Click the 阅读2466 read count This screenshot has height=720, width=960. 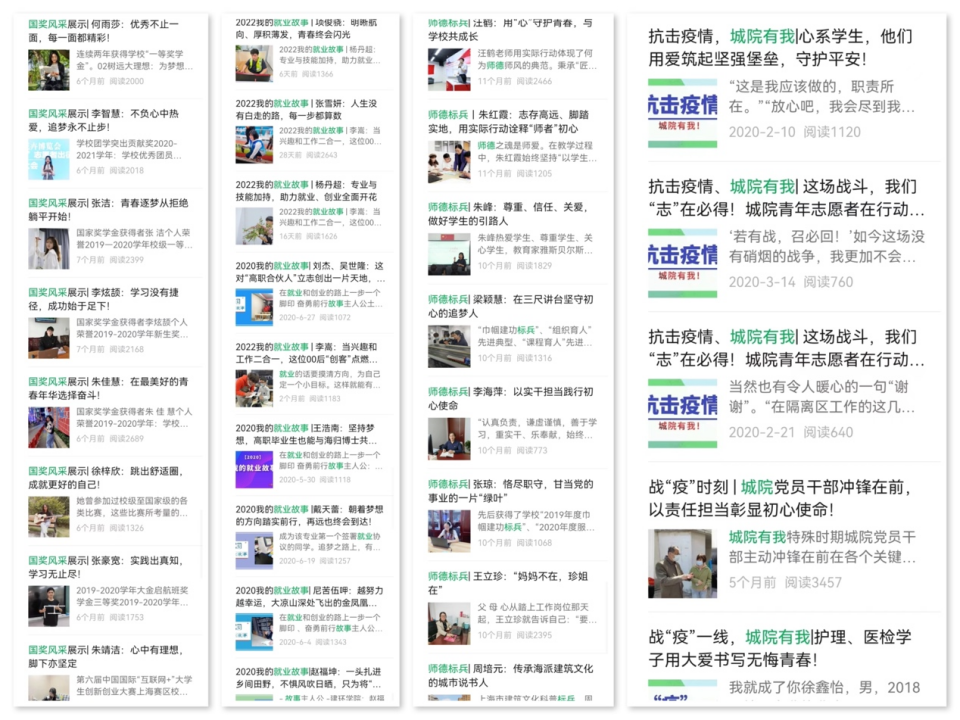point(534,81)
